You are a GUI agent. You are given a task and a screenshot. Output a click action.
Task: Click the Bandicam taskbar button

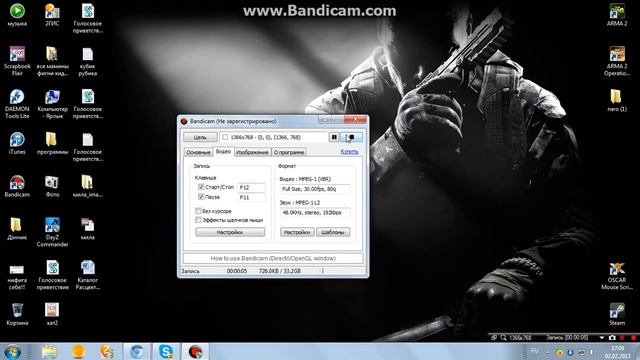(x=195, y=351)
